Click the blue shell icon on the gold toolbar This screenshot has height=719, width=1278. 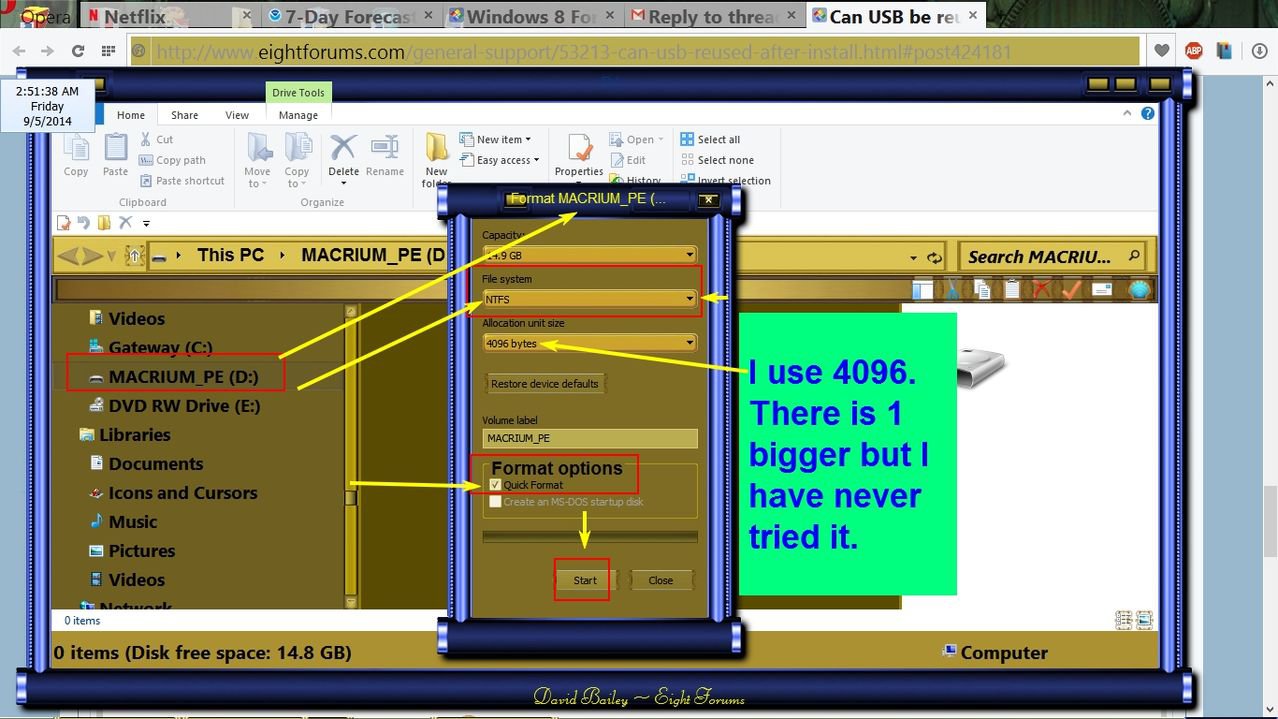[x=1141, y=290]
